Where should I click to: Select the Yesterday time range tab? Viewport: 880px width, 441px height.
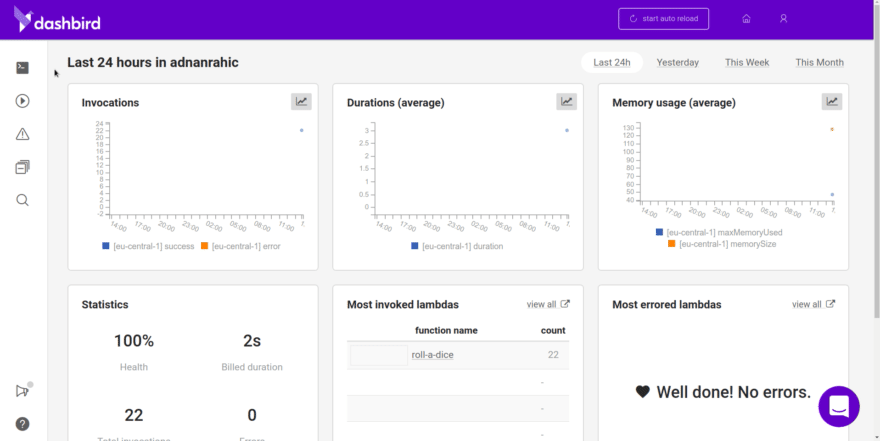coord(677,62)
